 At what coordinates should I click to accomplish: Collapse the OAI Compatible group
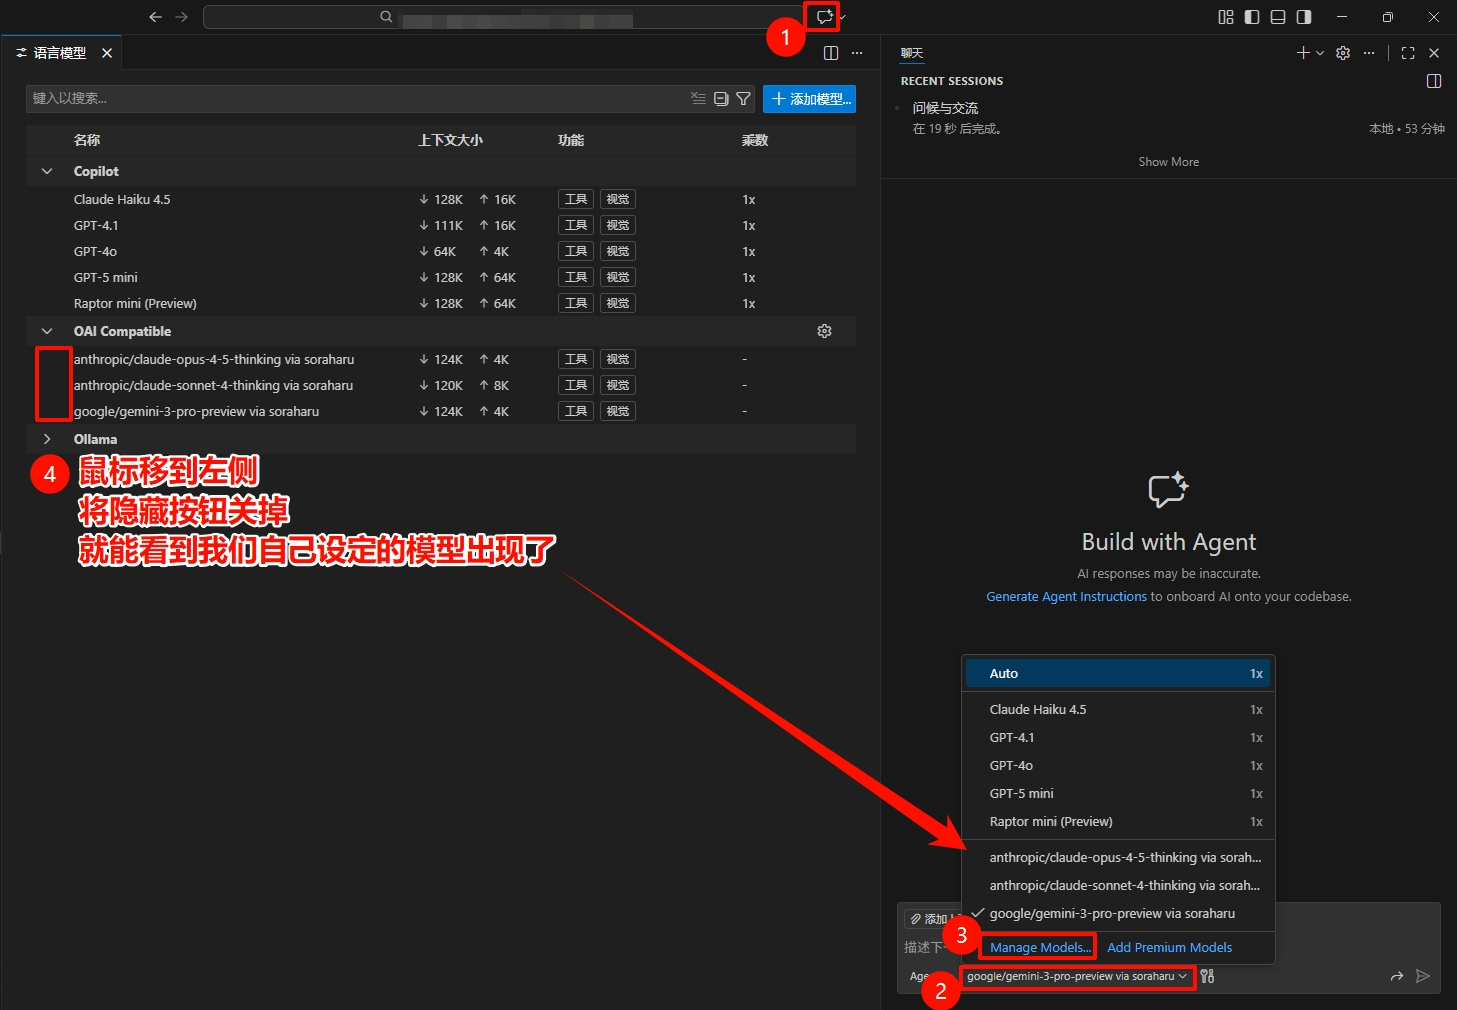47,331
